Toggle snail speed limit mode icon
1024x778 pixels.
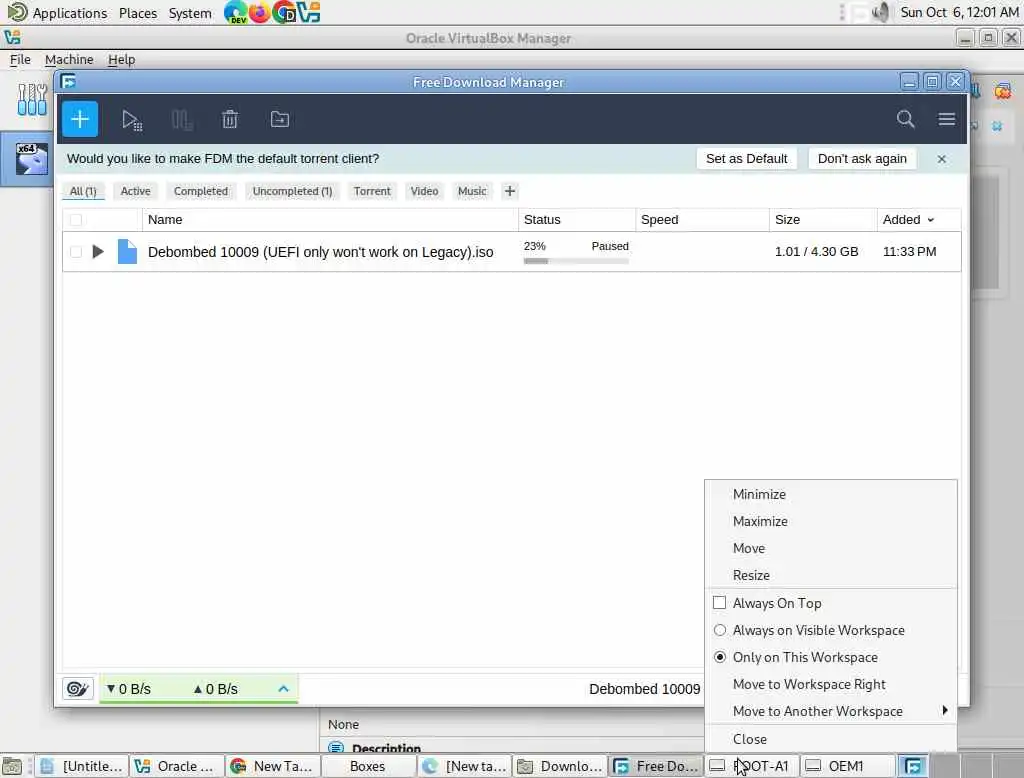78,689
